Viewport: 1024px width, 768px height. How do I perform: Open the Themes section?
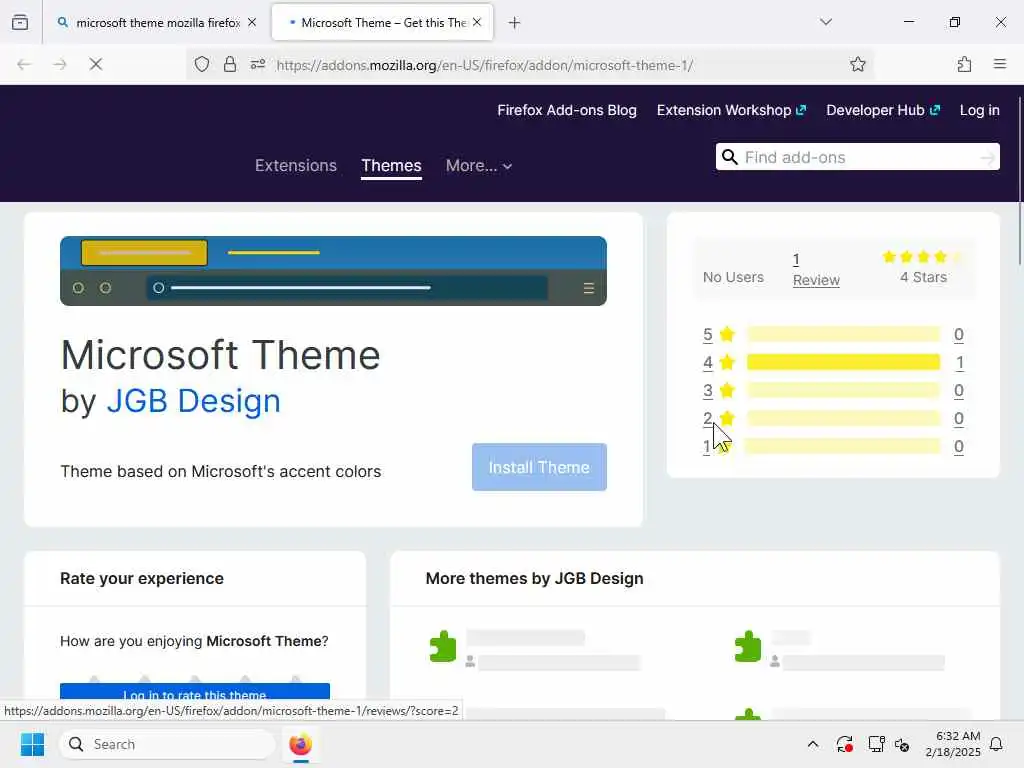pyautogui.click(x=391, y=166)
